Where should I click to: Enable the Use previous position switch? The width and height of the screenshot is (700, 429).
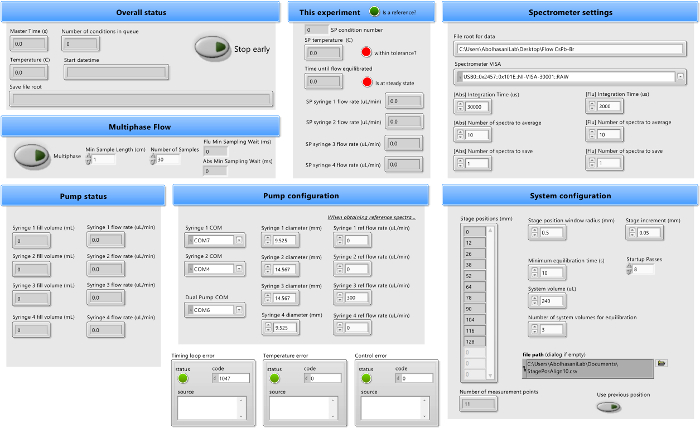tap(608, 406)
